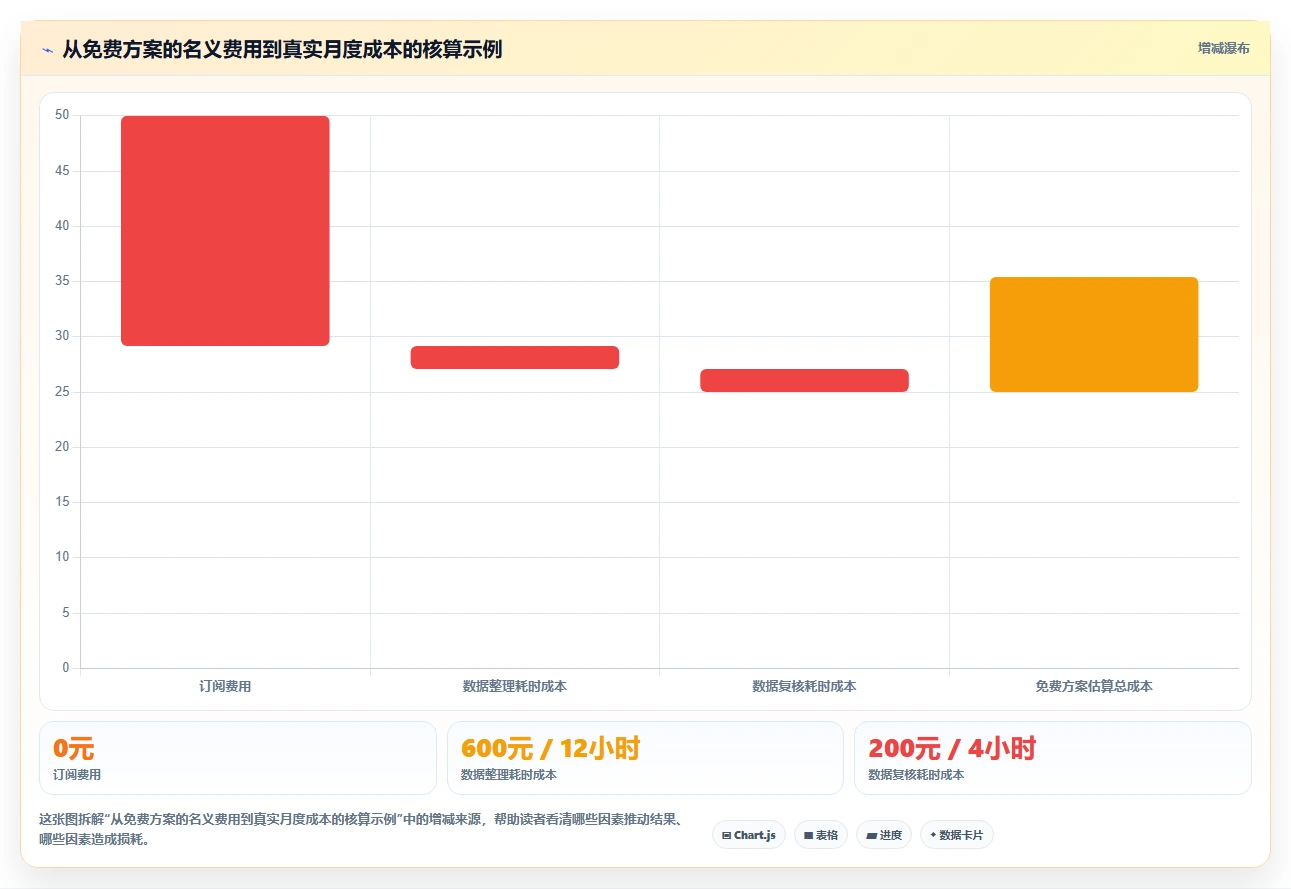Open the 200元 / 4小时 card
1291x889 pixels.
coord(1053,758)
